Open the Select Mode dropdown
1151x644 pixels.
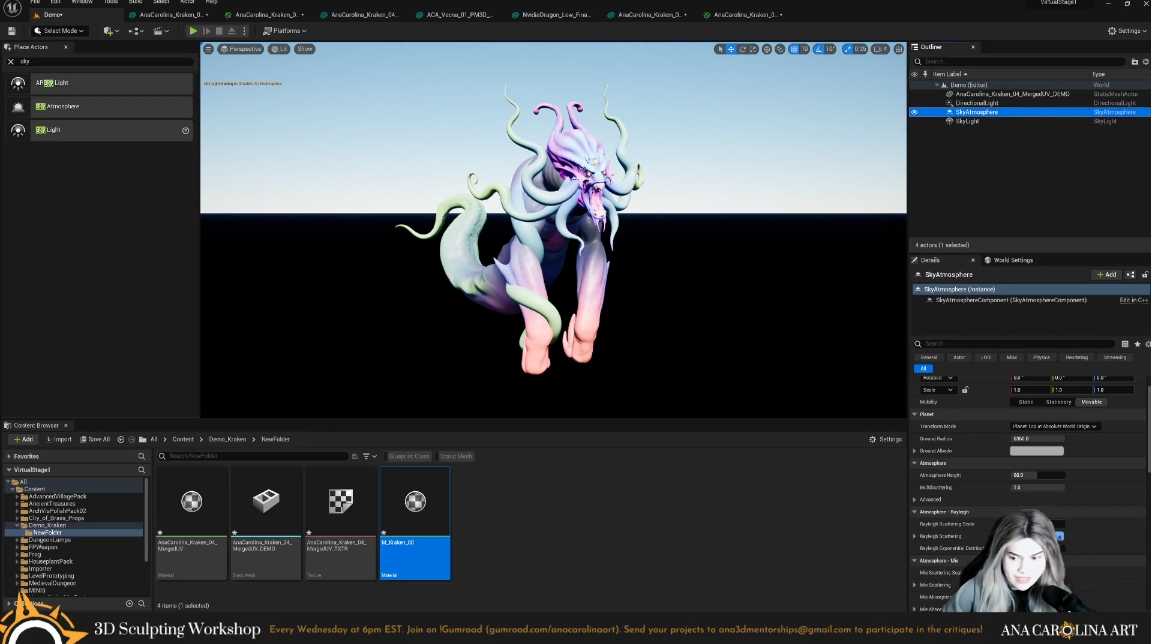pyautogui.click(x=59, y=31)
